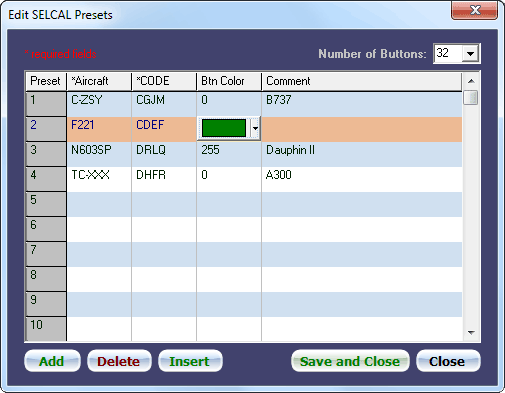Insert a new preset row
The height and width of the screenshot is (393, 505).
pos(190,361)
